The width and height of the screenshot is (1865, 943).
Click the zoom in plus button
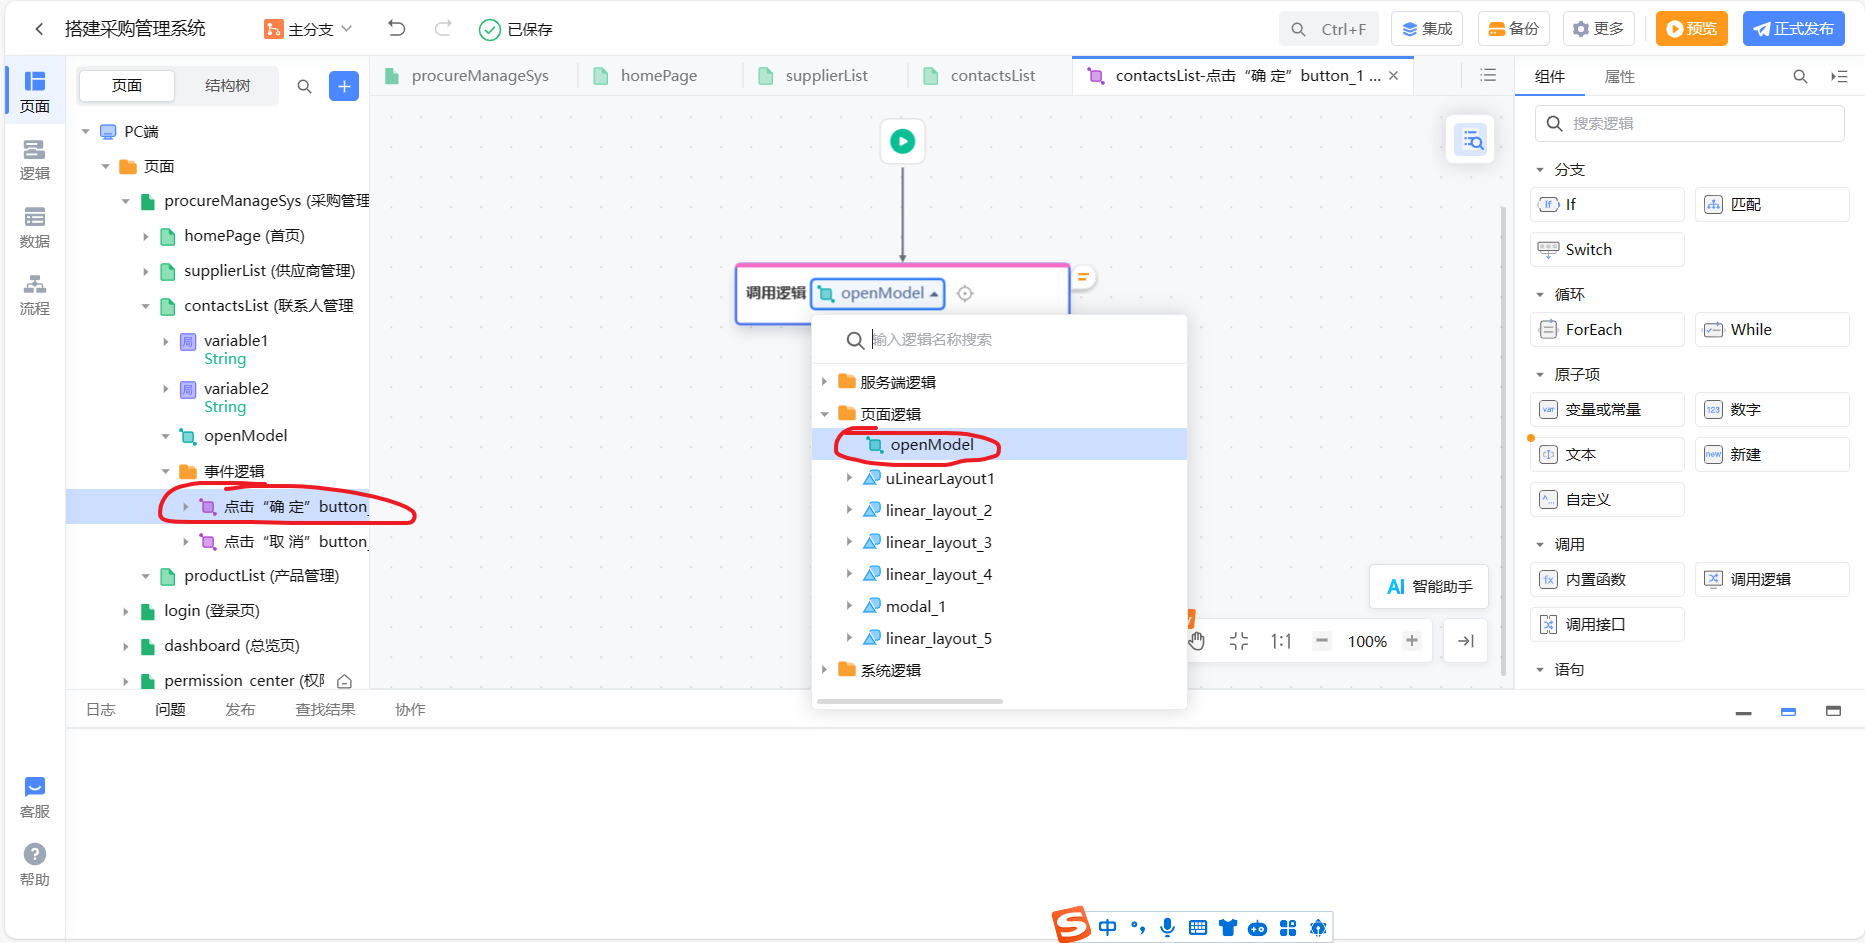pyautogui.click(x=1412, y=641)
